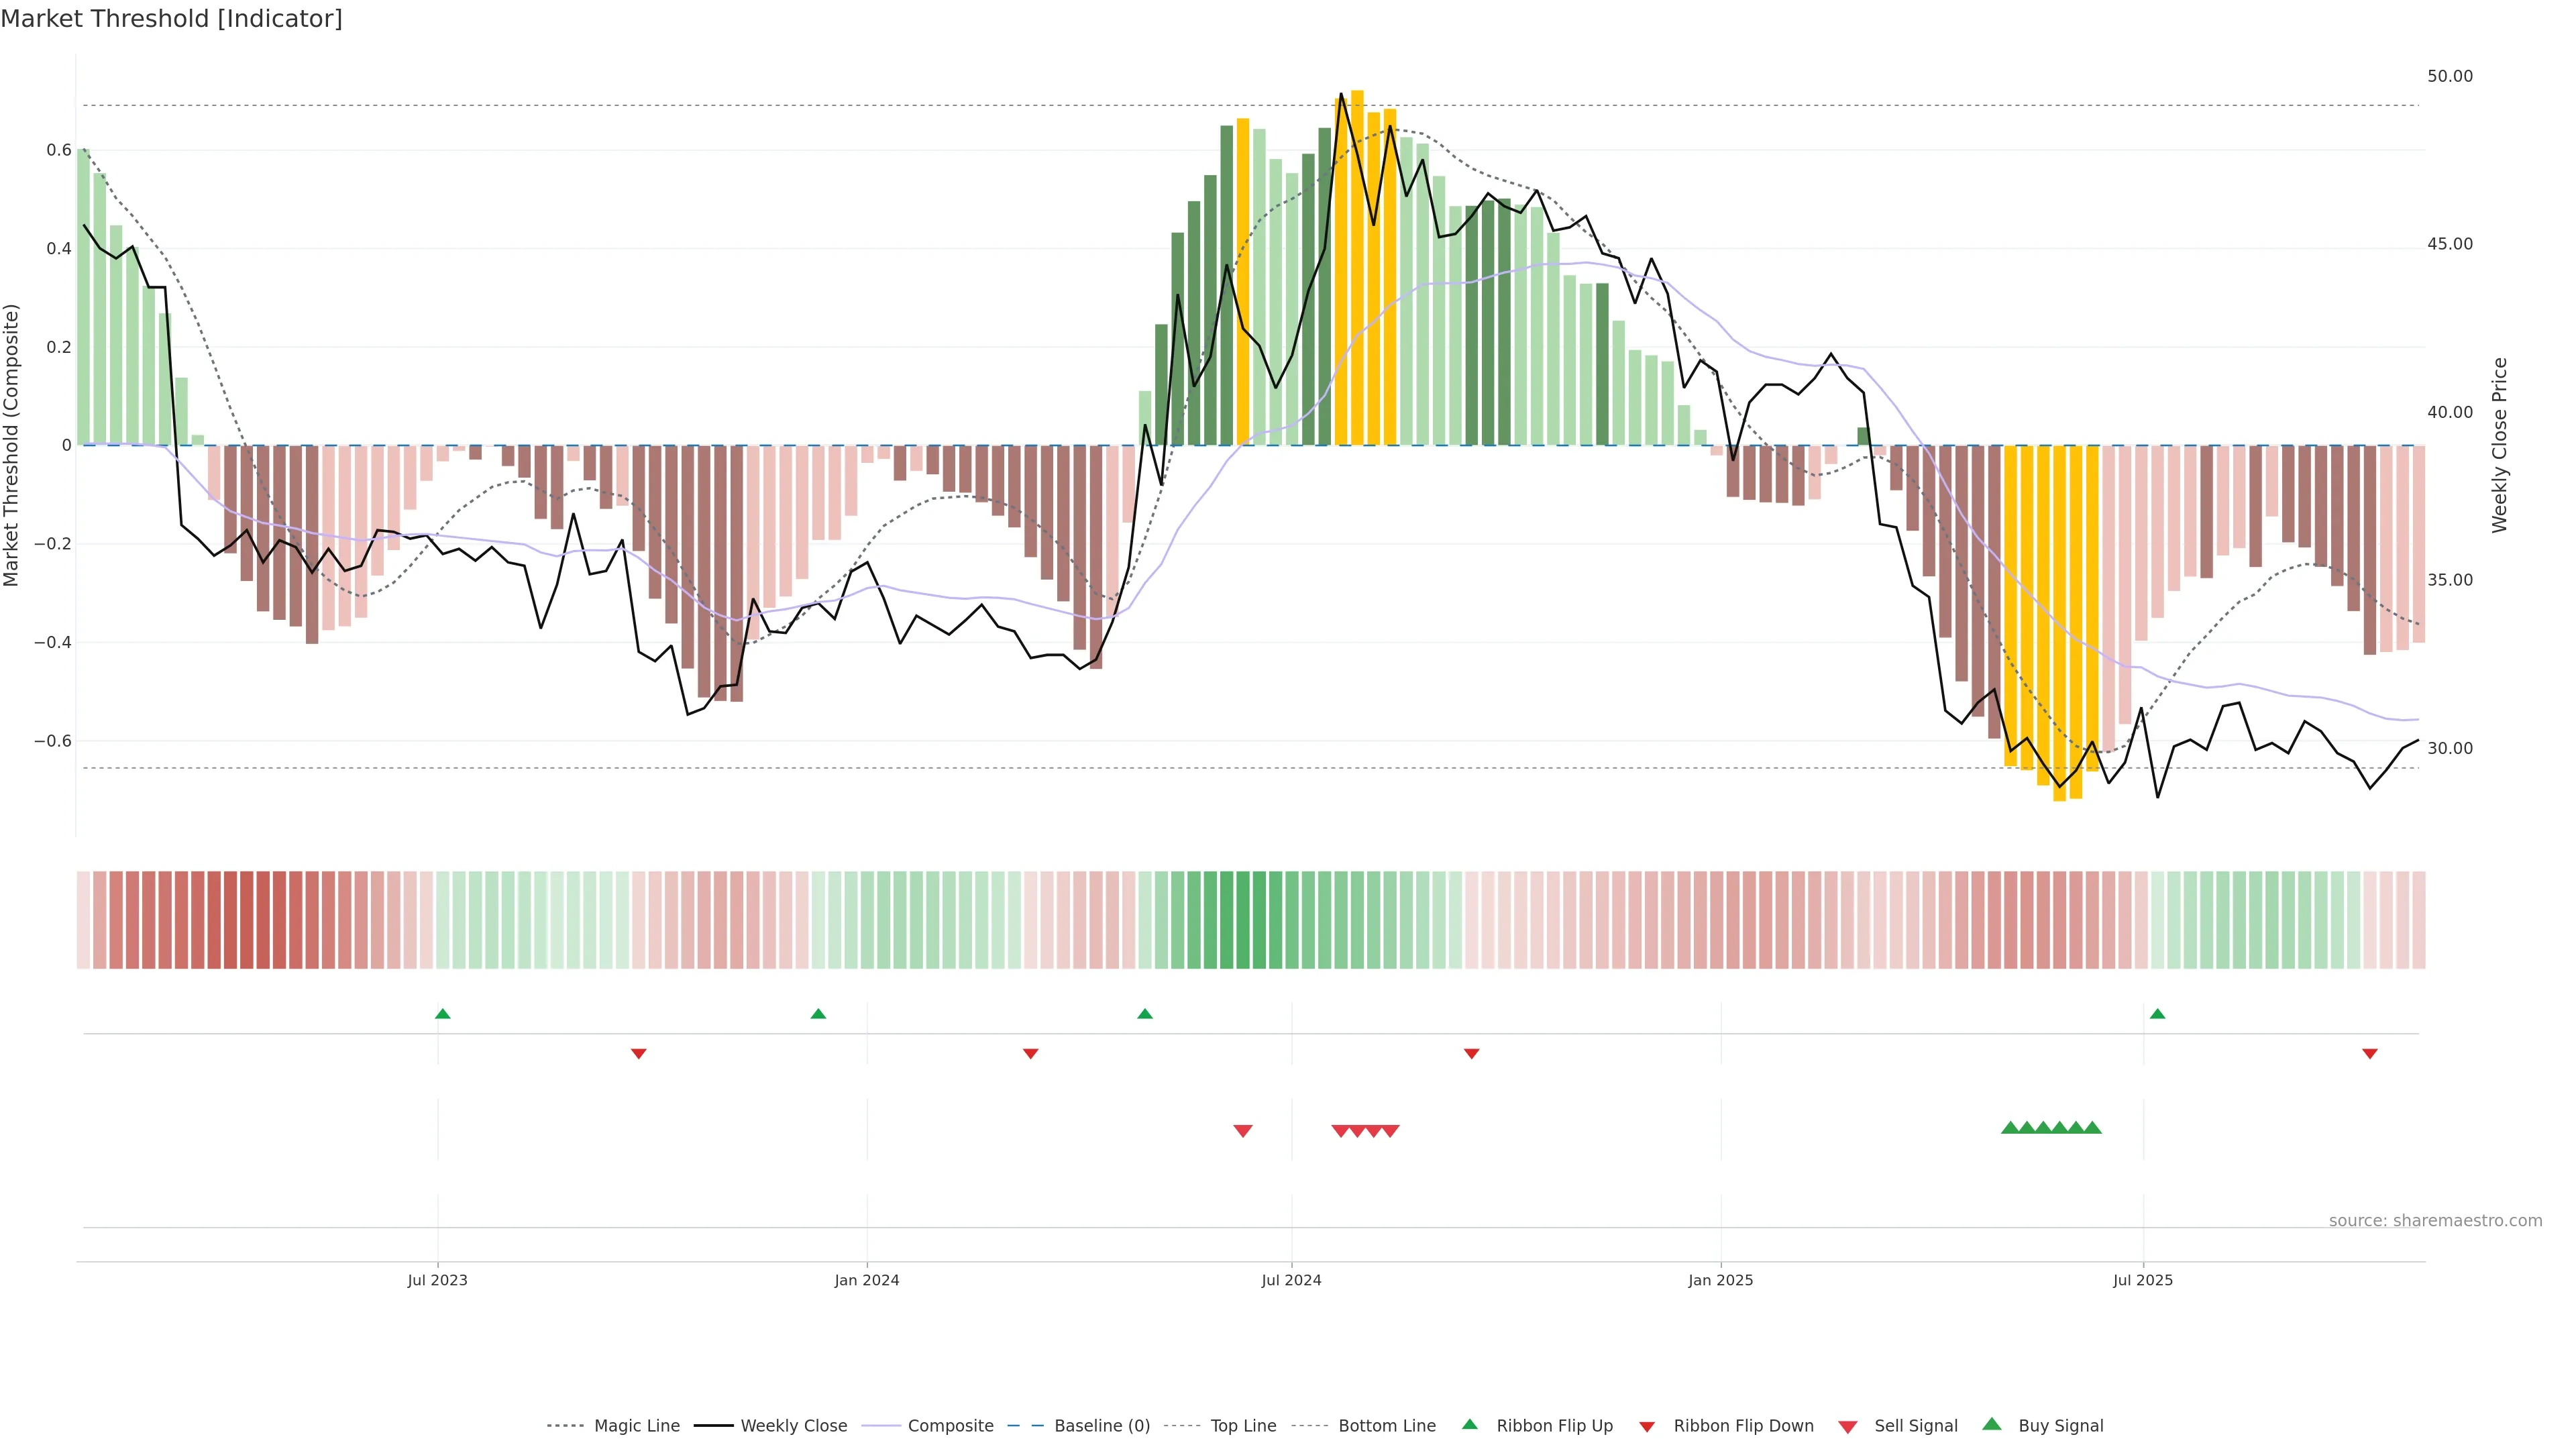Screen dimensions: 2576x1449
Task: Click the Jul 2024 x-axis label
Action: pyautogui.click(x=1291, y=1280)
